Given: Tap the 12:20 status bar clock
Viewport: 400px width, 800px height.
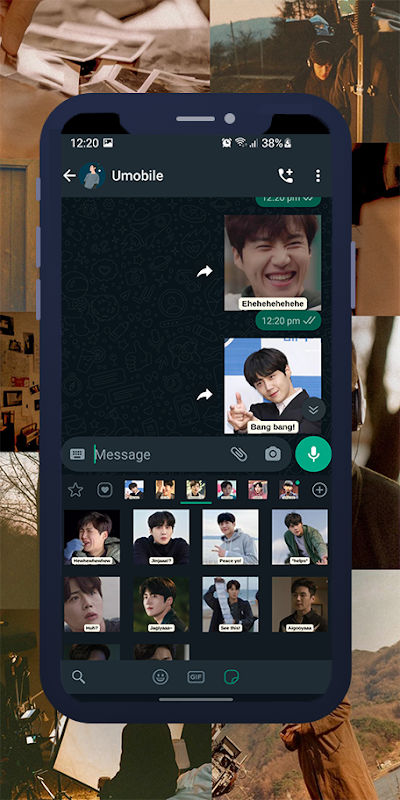Looking at the screenshot, I should (x=85, y=143).
